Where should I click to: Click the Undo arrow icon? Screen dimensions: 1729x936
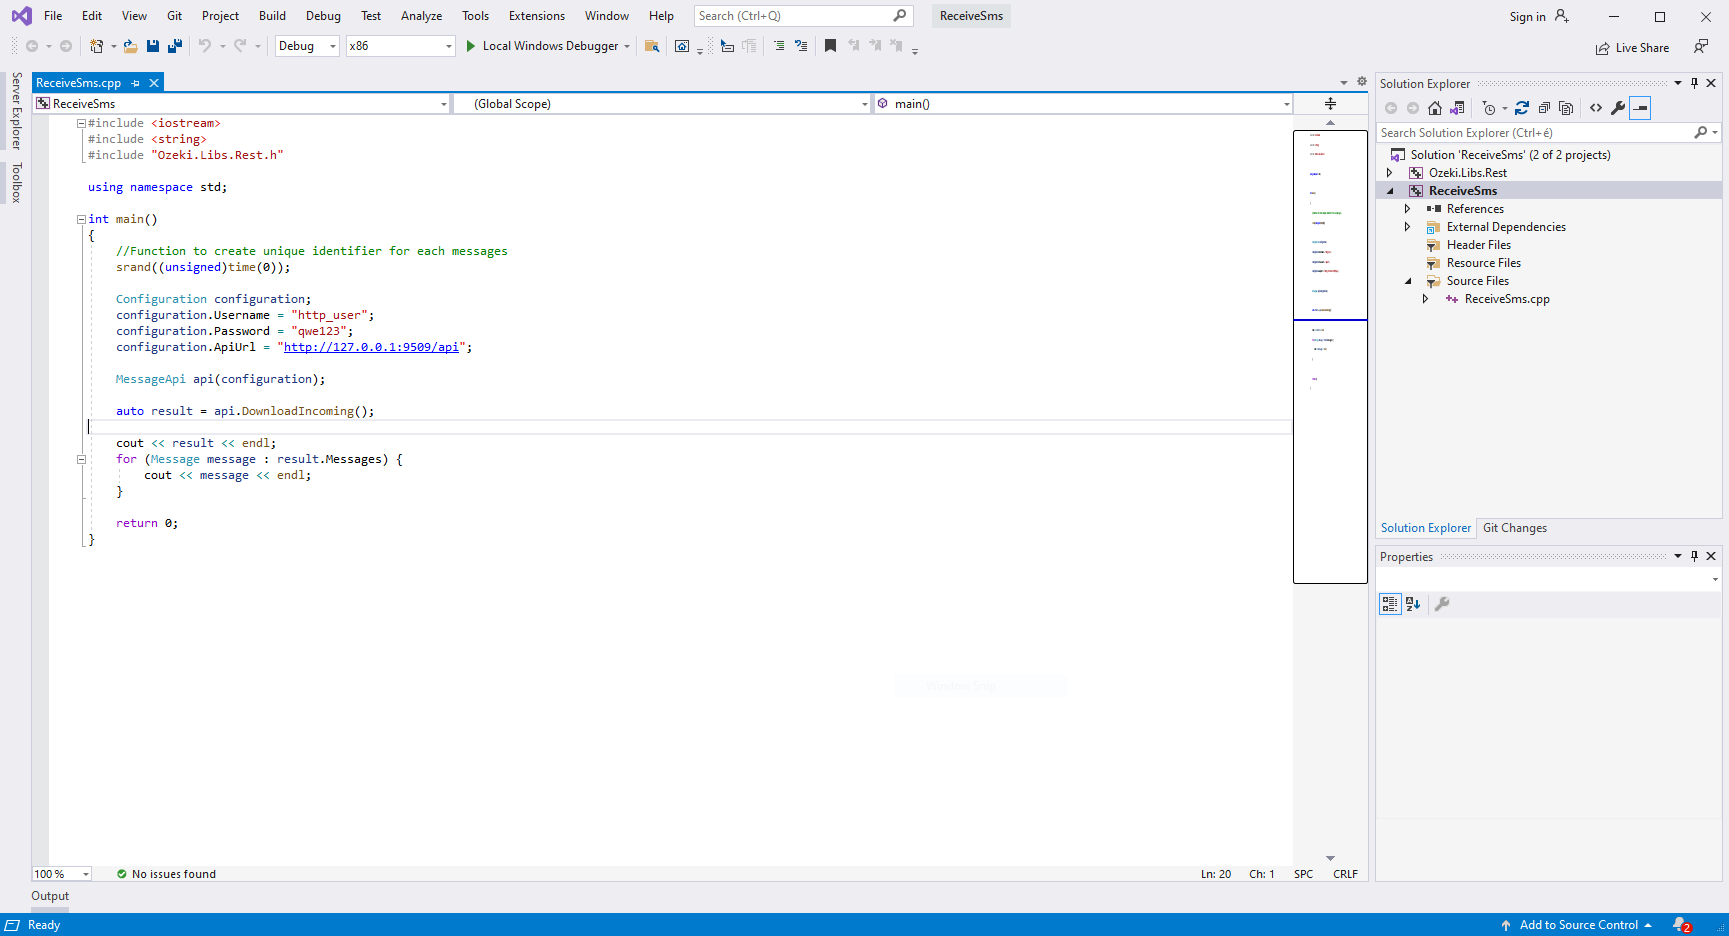coord(205,46)
